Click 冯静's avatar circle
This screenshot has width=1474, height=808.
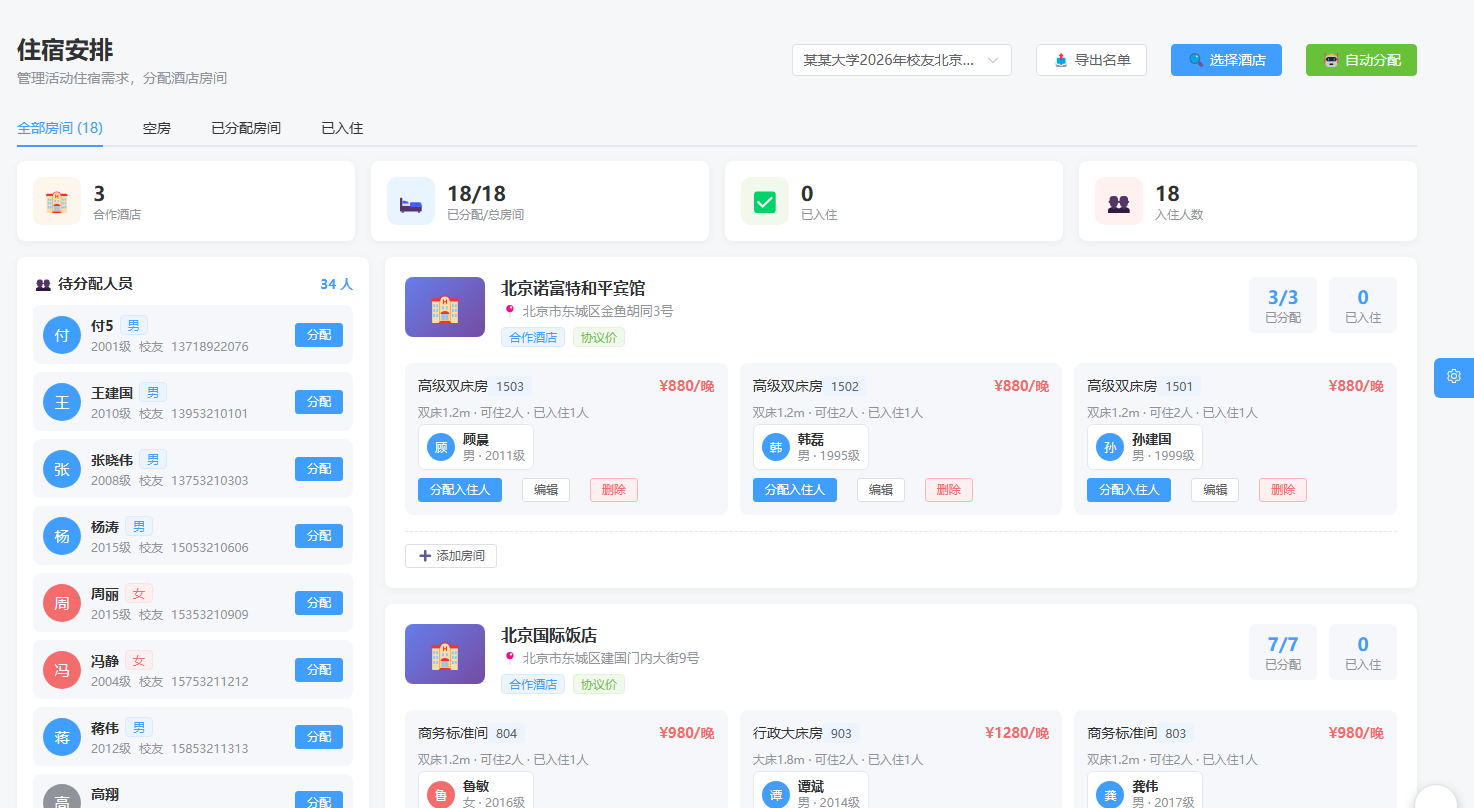pos(62,670)
